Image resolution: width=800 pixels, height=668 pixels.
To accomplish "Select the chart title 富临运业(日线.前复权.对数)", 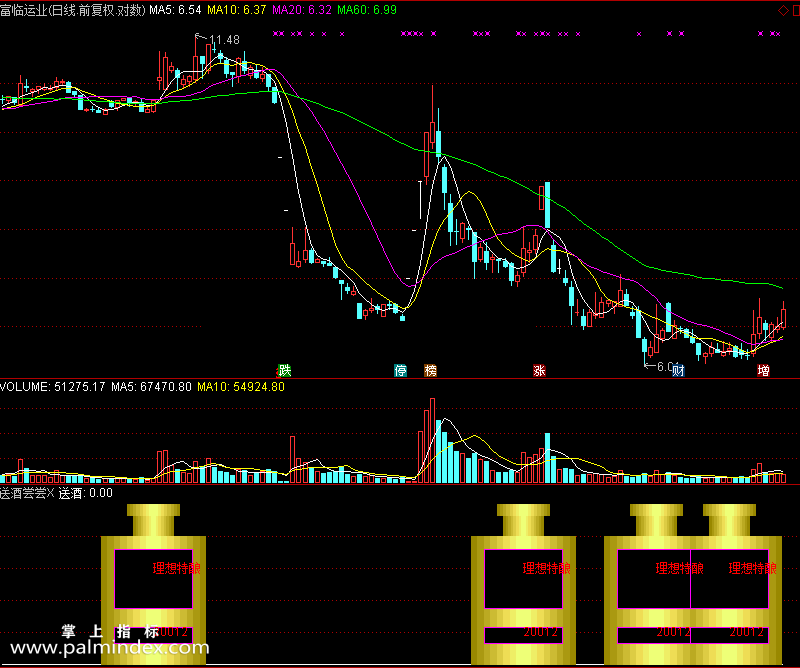I will 73,10.
